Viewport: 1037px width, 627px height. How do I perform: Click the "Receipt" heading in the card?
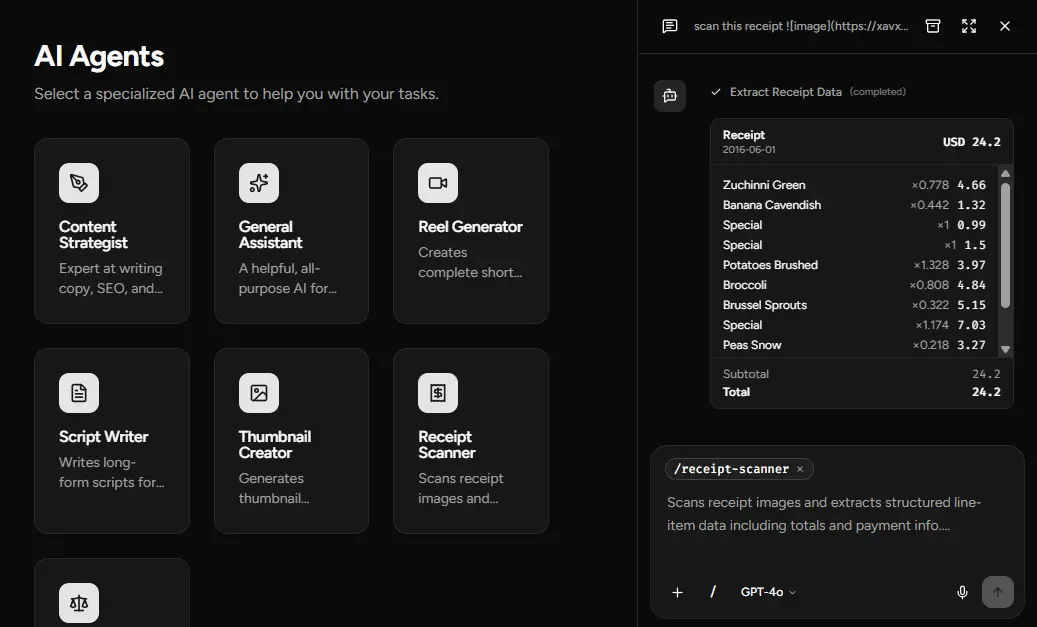(743, 135)
